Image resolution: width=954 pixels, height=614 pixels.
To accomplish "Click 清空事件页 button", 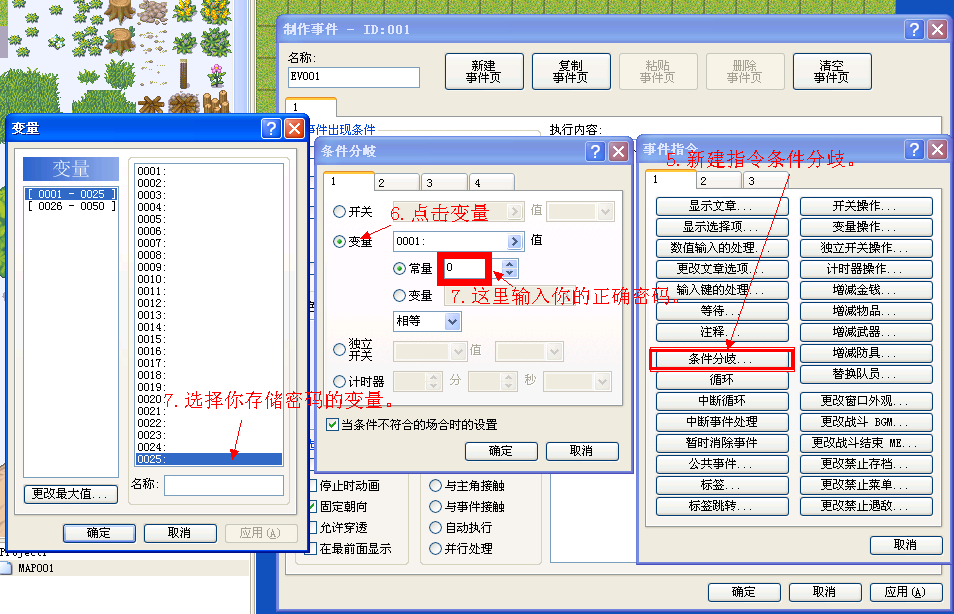I will tap(832, 71).
